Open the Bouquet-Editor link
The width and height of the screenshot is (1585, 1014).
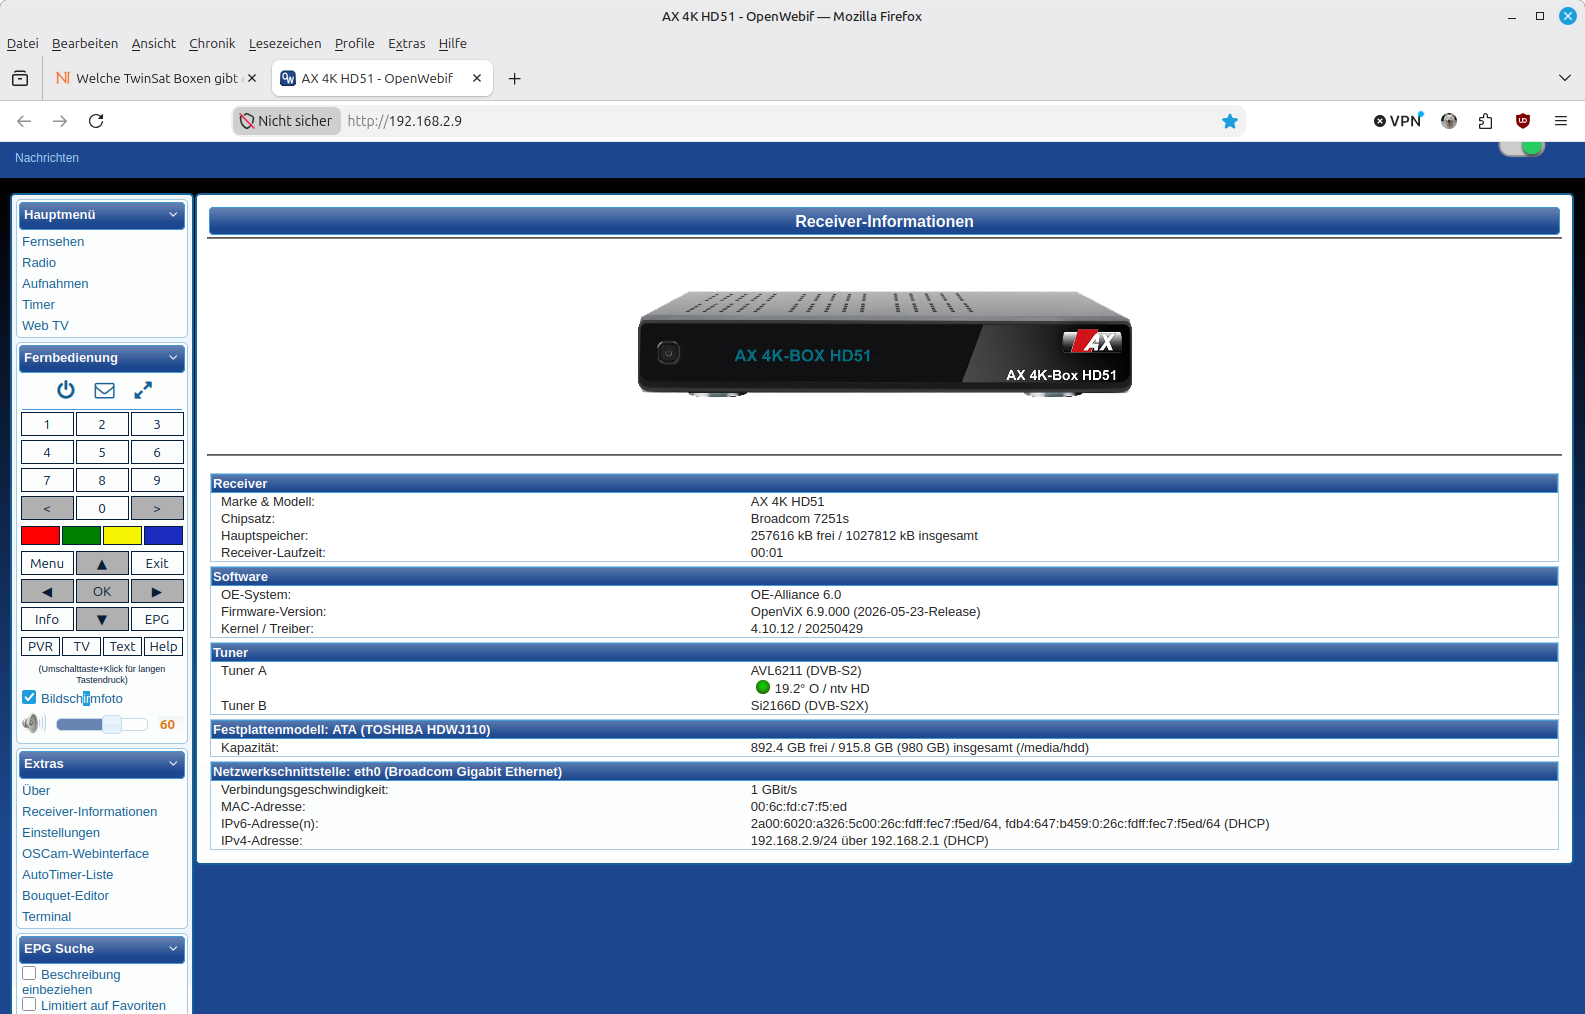tap(65, 896)
